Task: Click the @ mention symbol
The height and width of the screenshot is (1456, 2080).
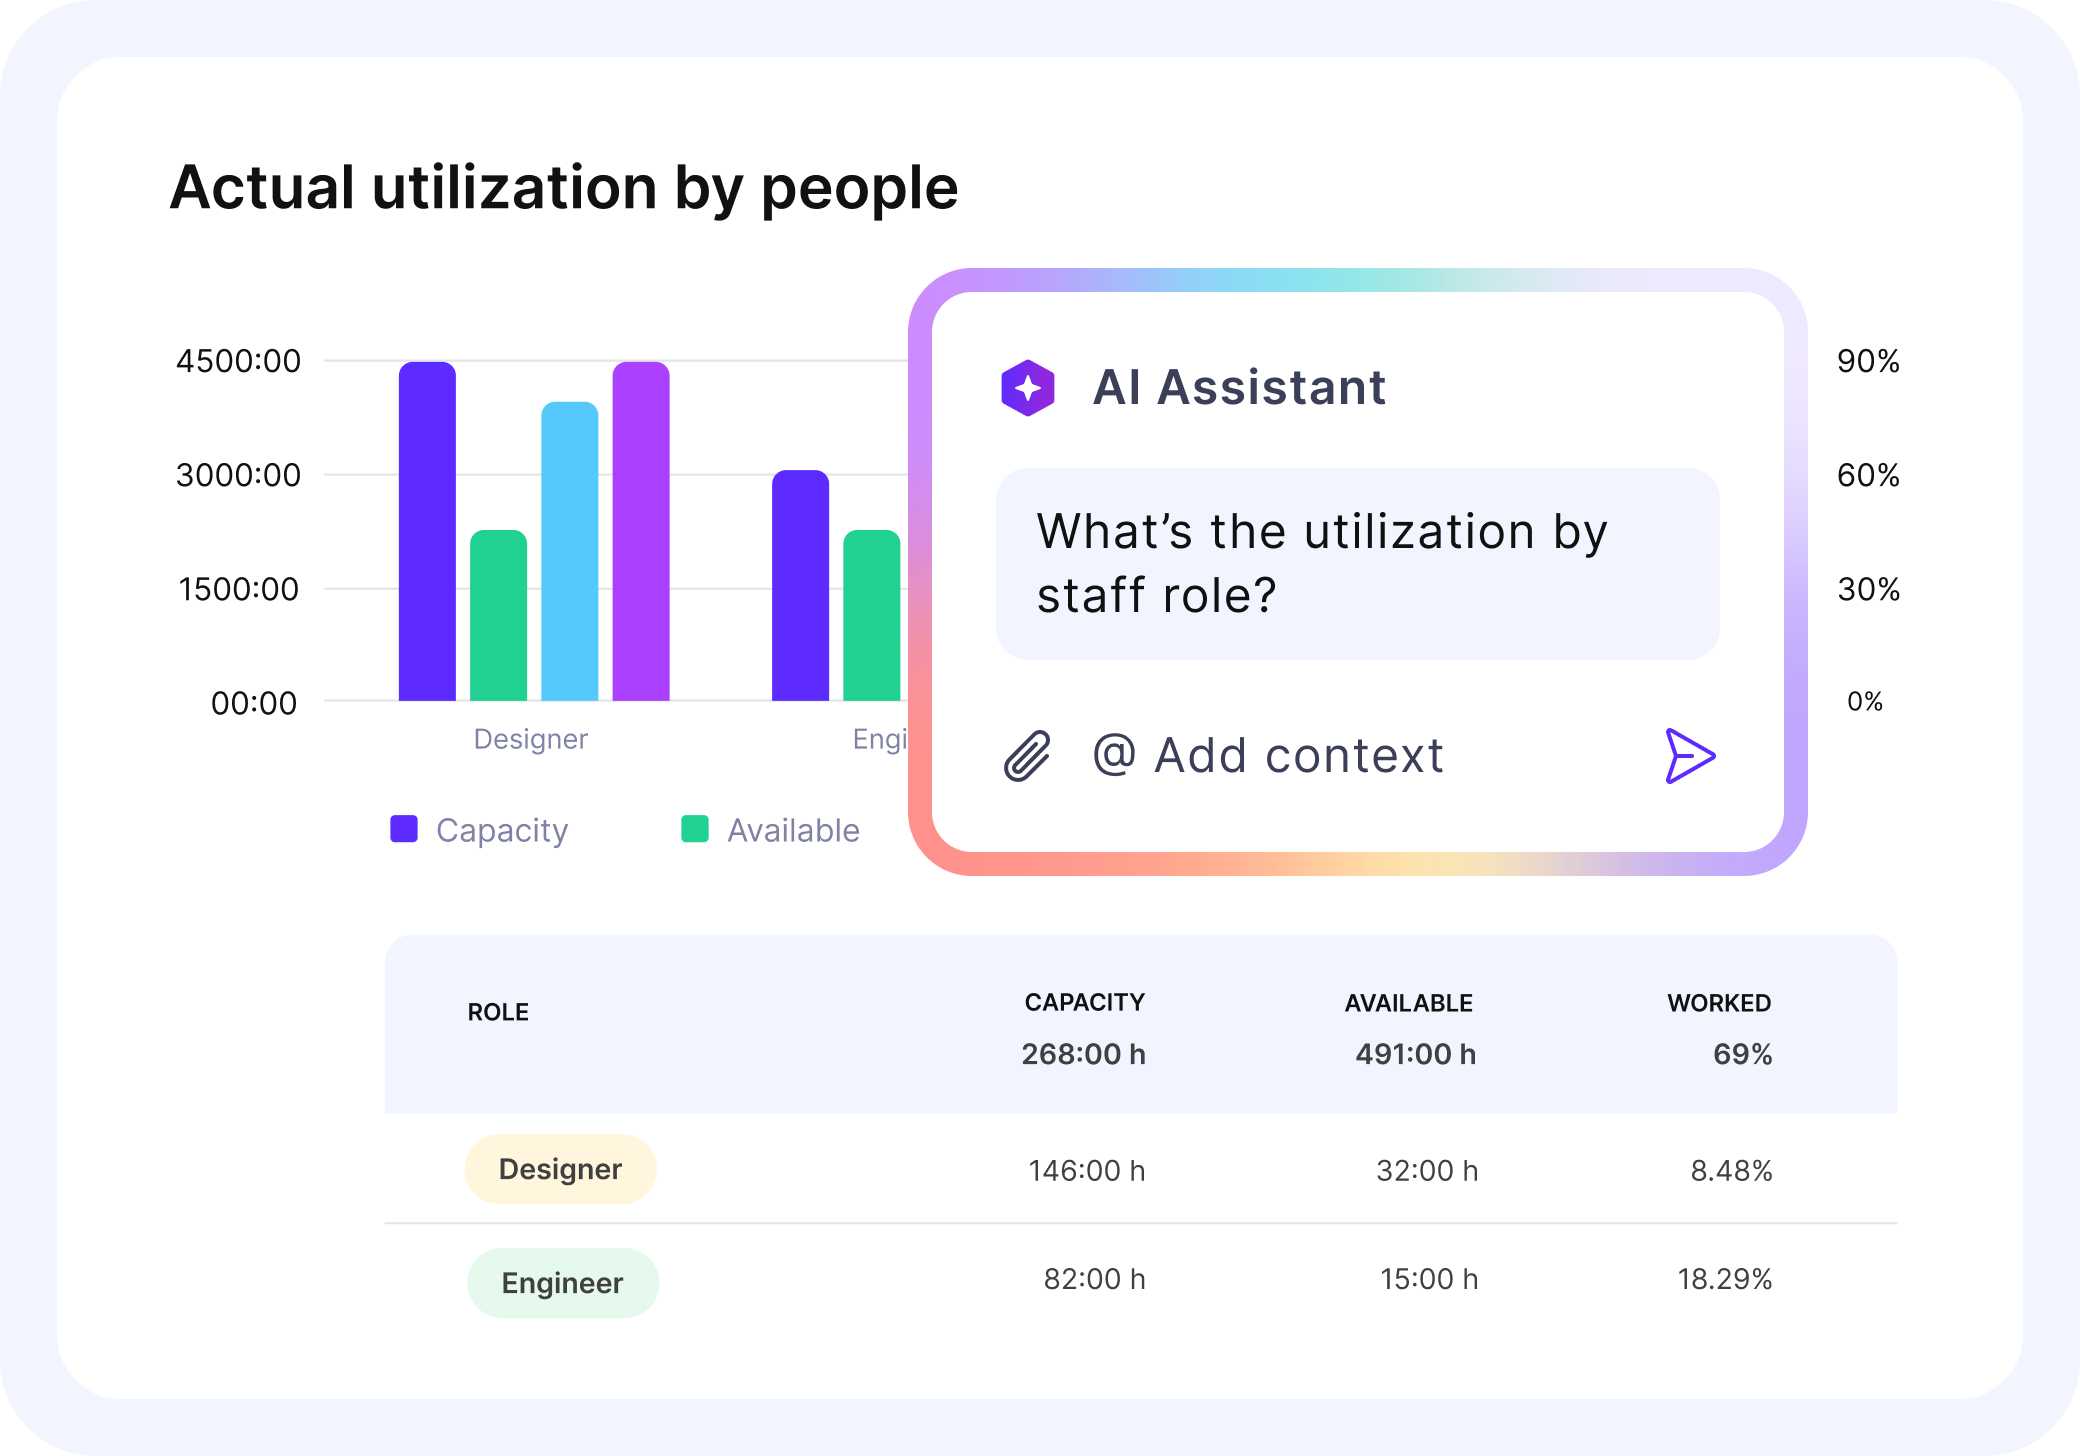Action: coord(1114,754)
